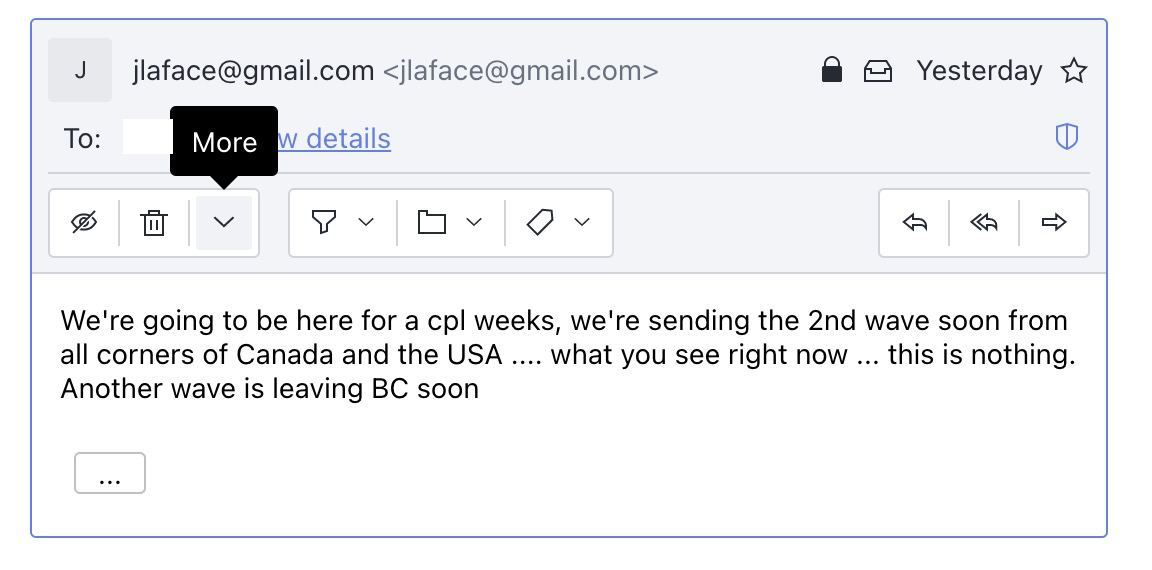The width and height of the screenshot is (1152, 570).
Task: Expand trimmed content with the ... button
Action: 109,473
